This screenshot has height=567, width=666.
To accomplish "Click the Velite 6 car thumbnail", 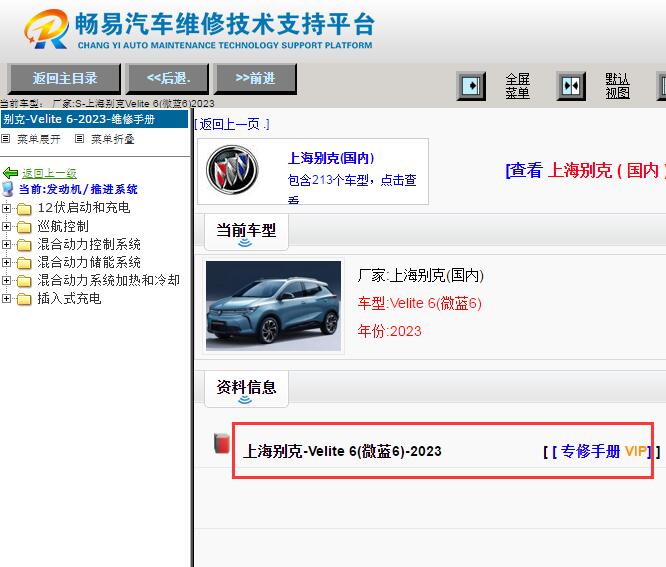I will coord(273,306).
